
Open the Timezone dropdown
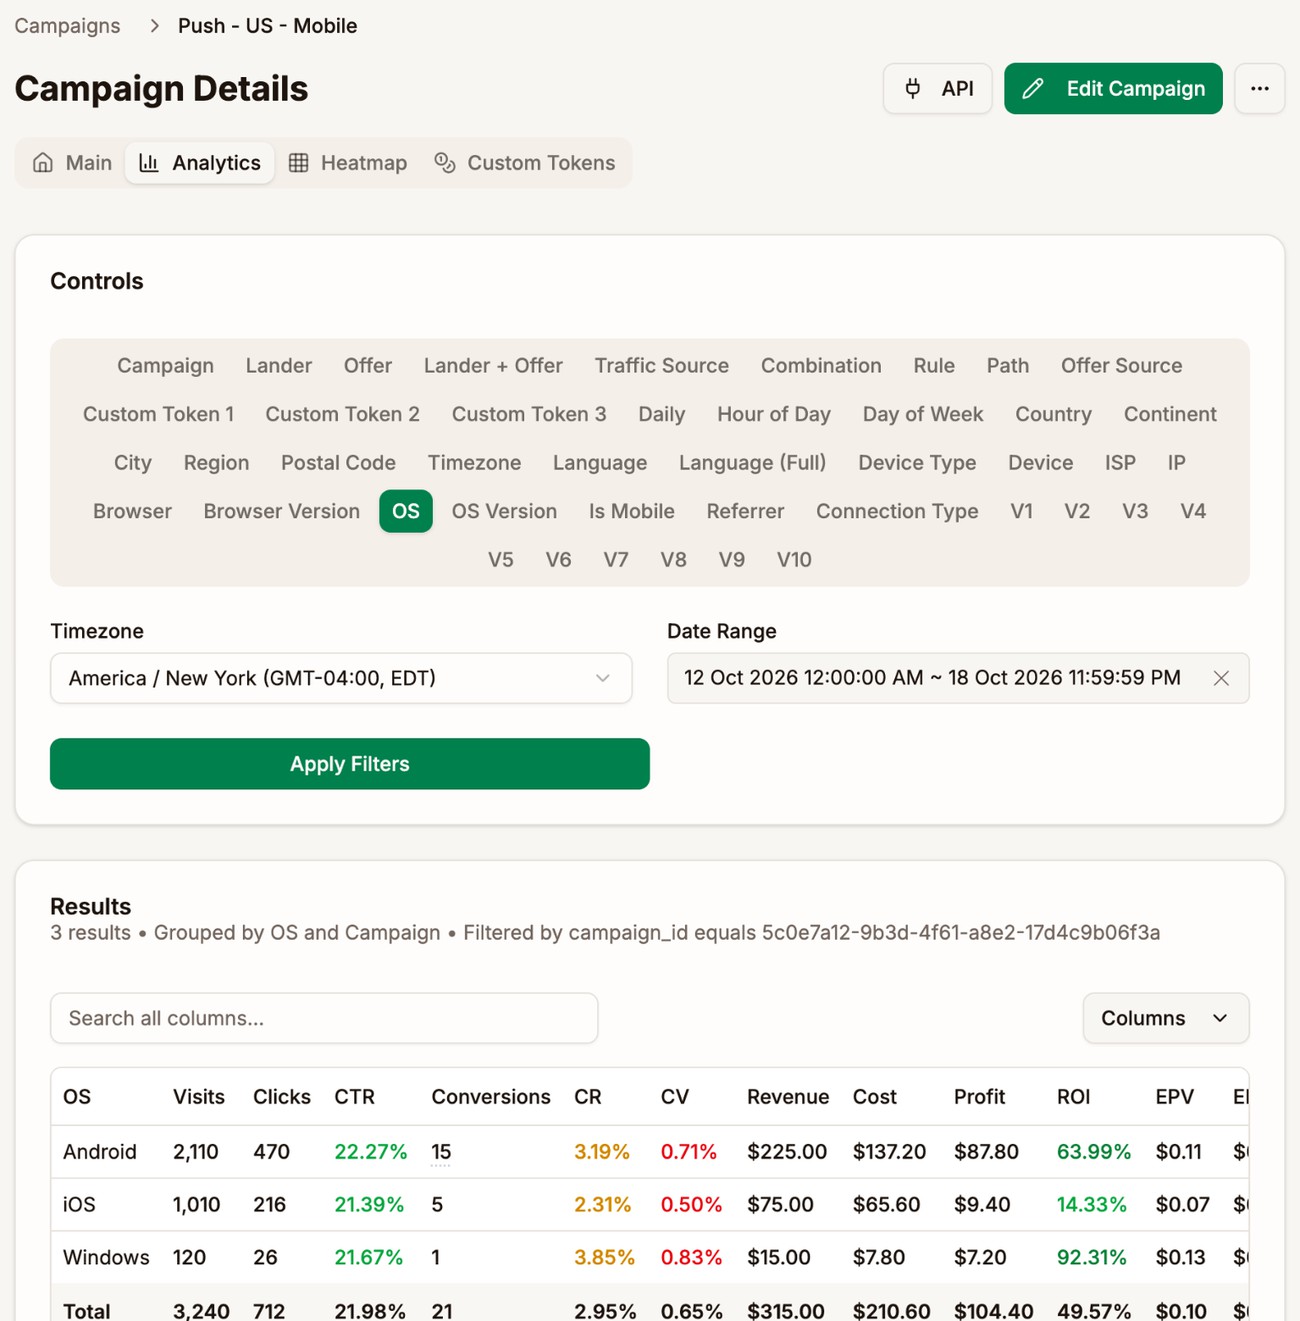341,678
